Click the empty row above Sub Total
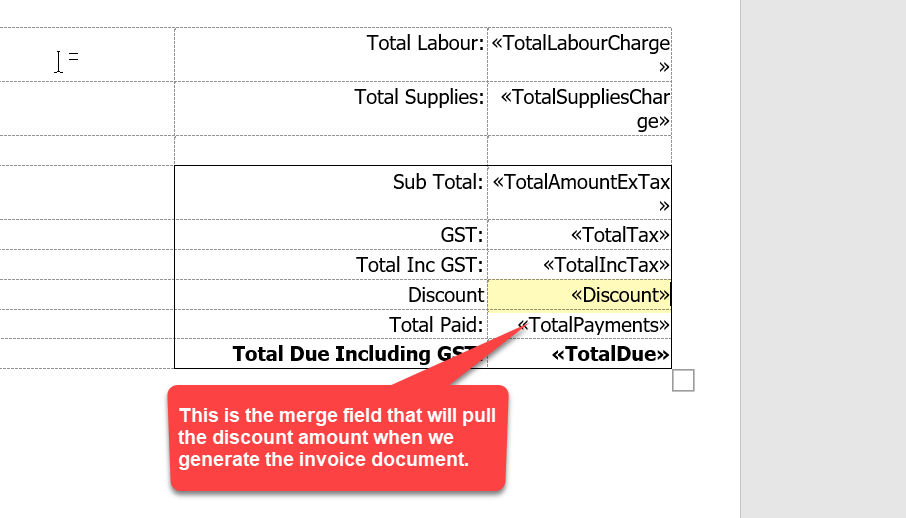The image size is (906, 518). 330,150
